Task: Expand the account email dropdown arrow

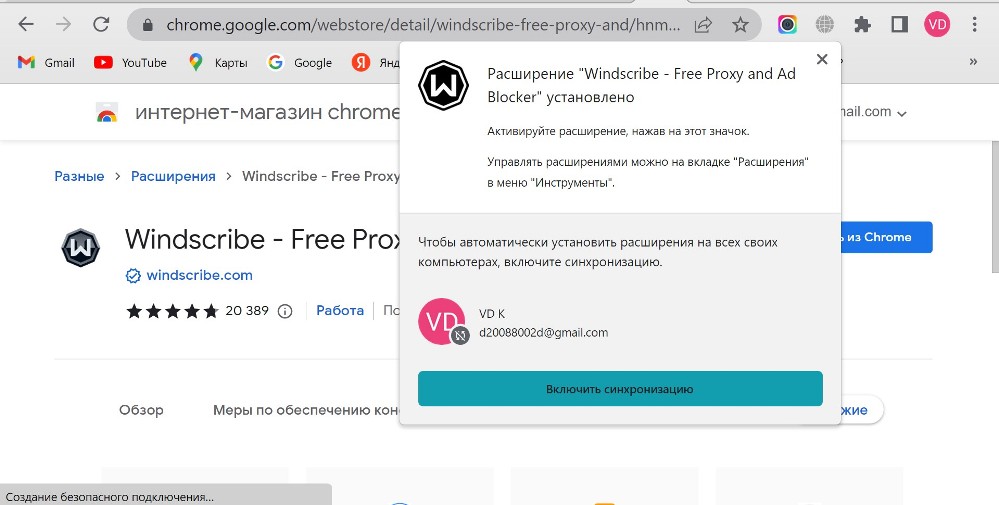Action: (902, 114)
